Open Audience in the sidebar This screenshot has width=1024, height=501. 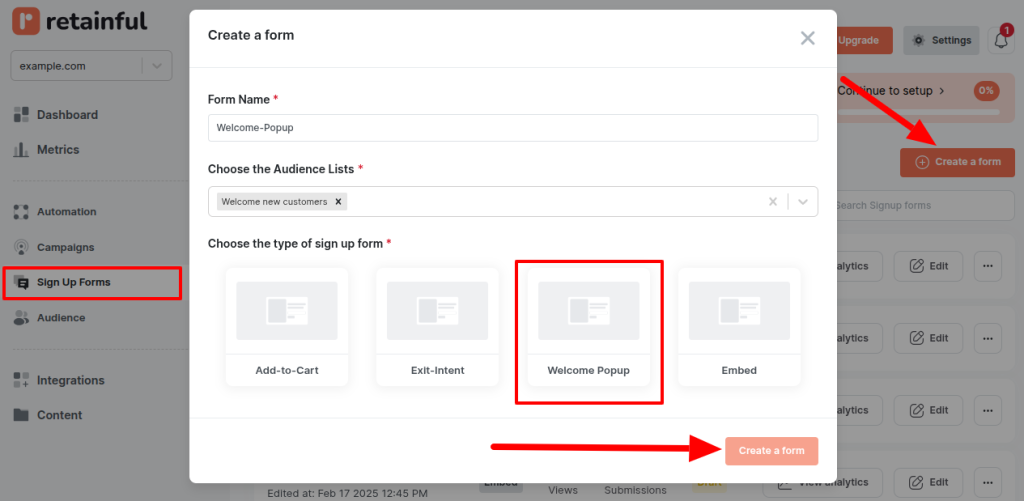pyautogui.click(x=61, y=318)
